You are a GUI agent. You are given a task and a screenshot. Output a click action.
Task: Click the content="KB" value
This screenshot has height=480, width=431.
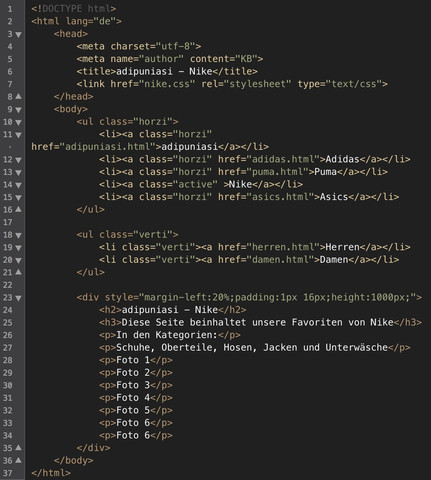pos(224,59)
